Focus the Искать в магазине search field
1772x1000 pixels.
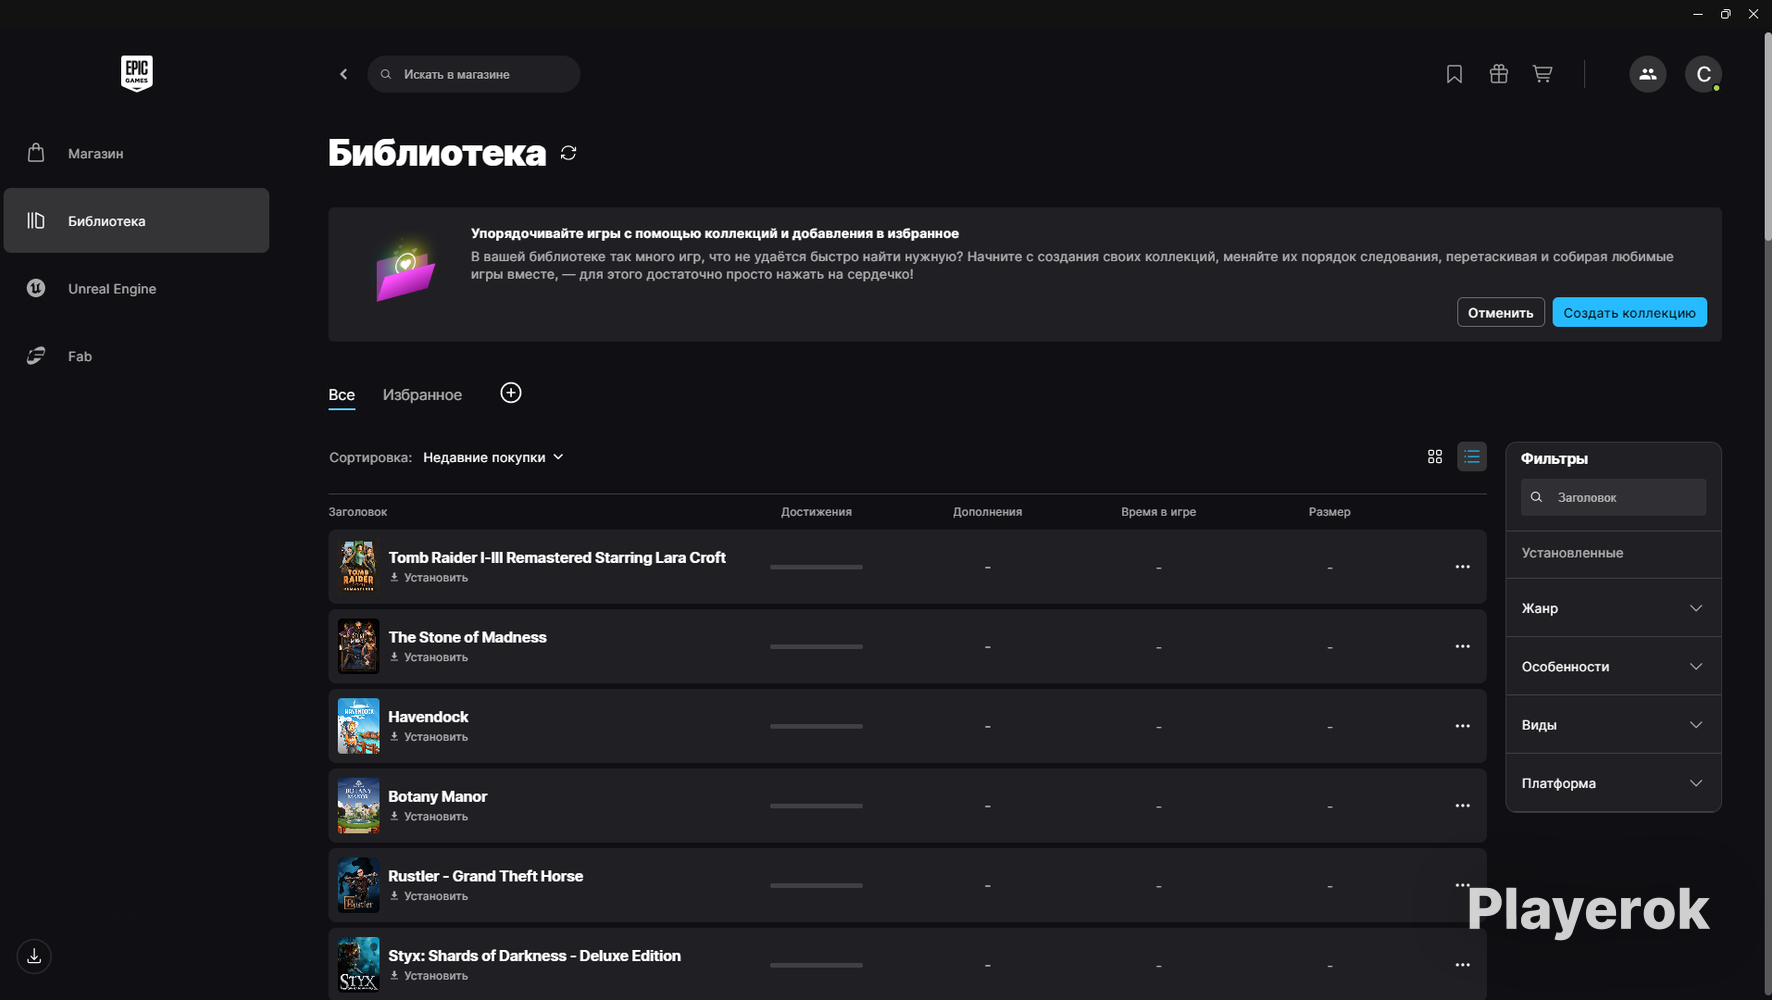click(x=474, y=74)
